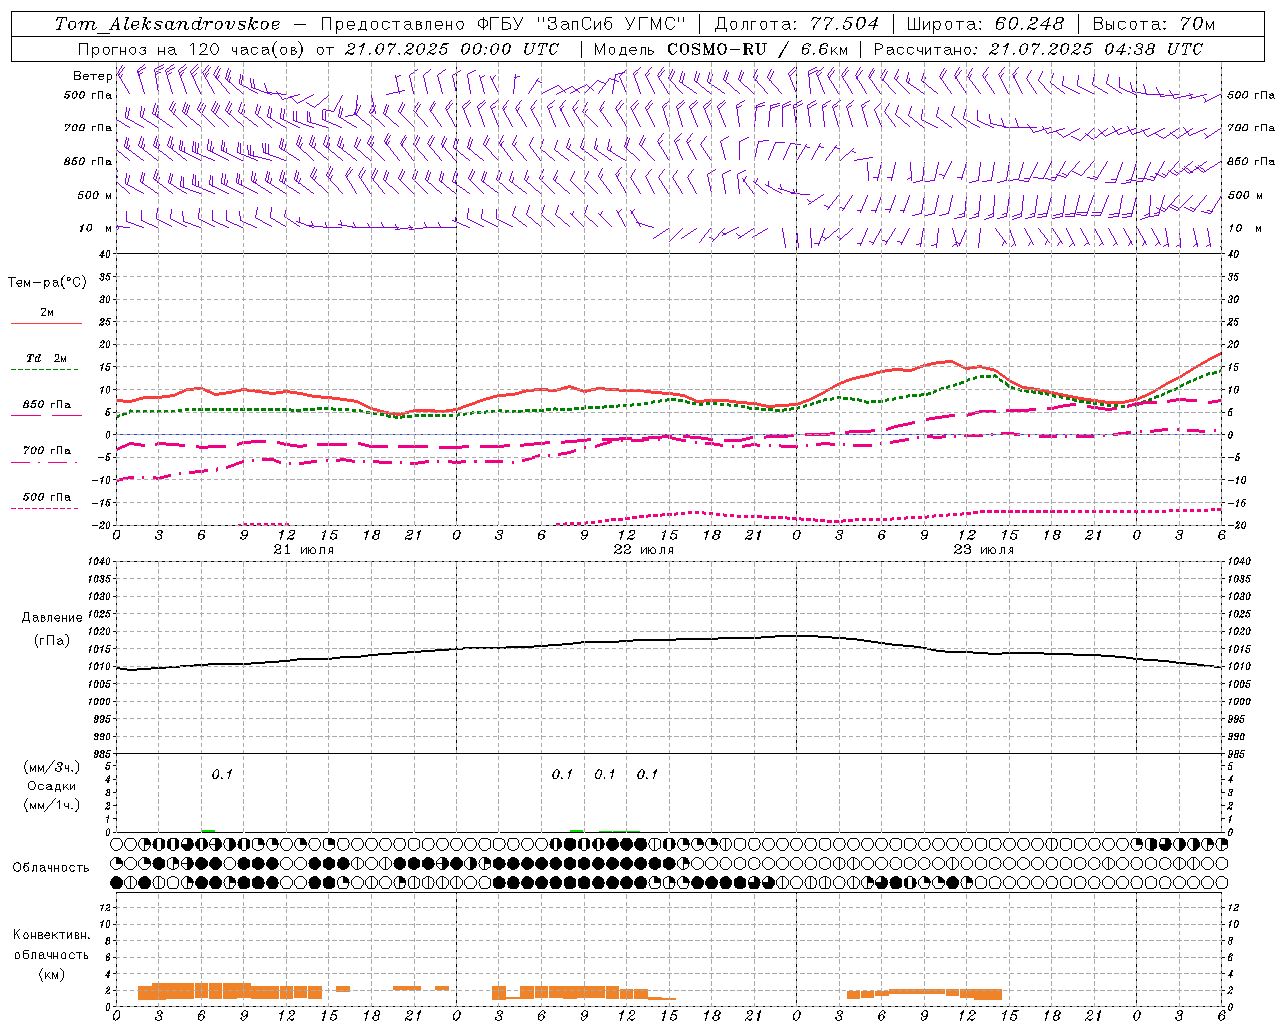Click Рассчитано: 21.07.2025 04:38 UTC timestamp

(1038, 49)
